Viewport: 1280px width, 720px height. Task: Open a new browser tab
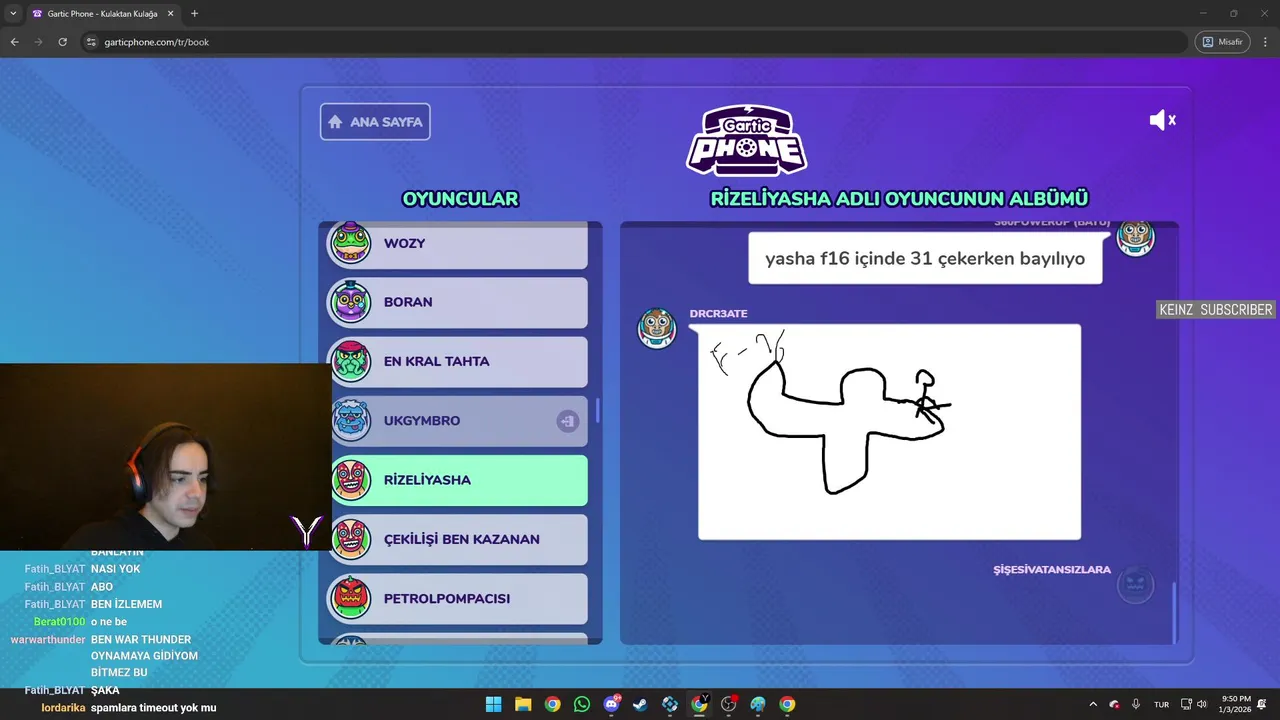coord(194,14)
